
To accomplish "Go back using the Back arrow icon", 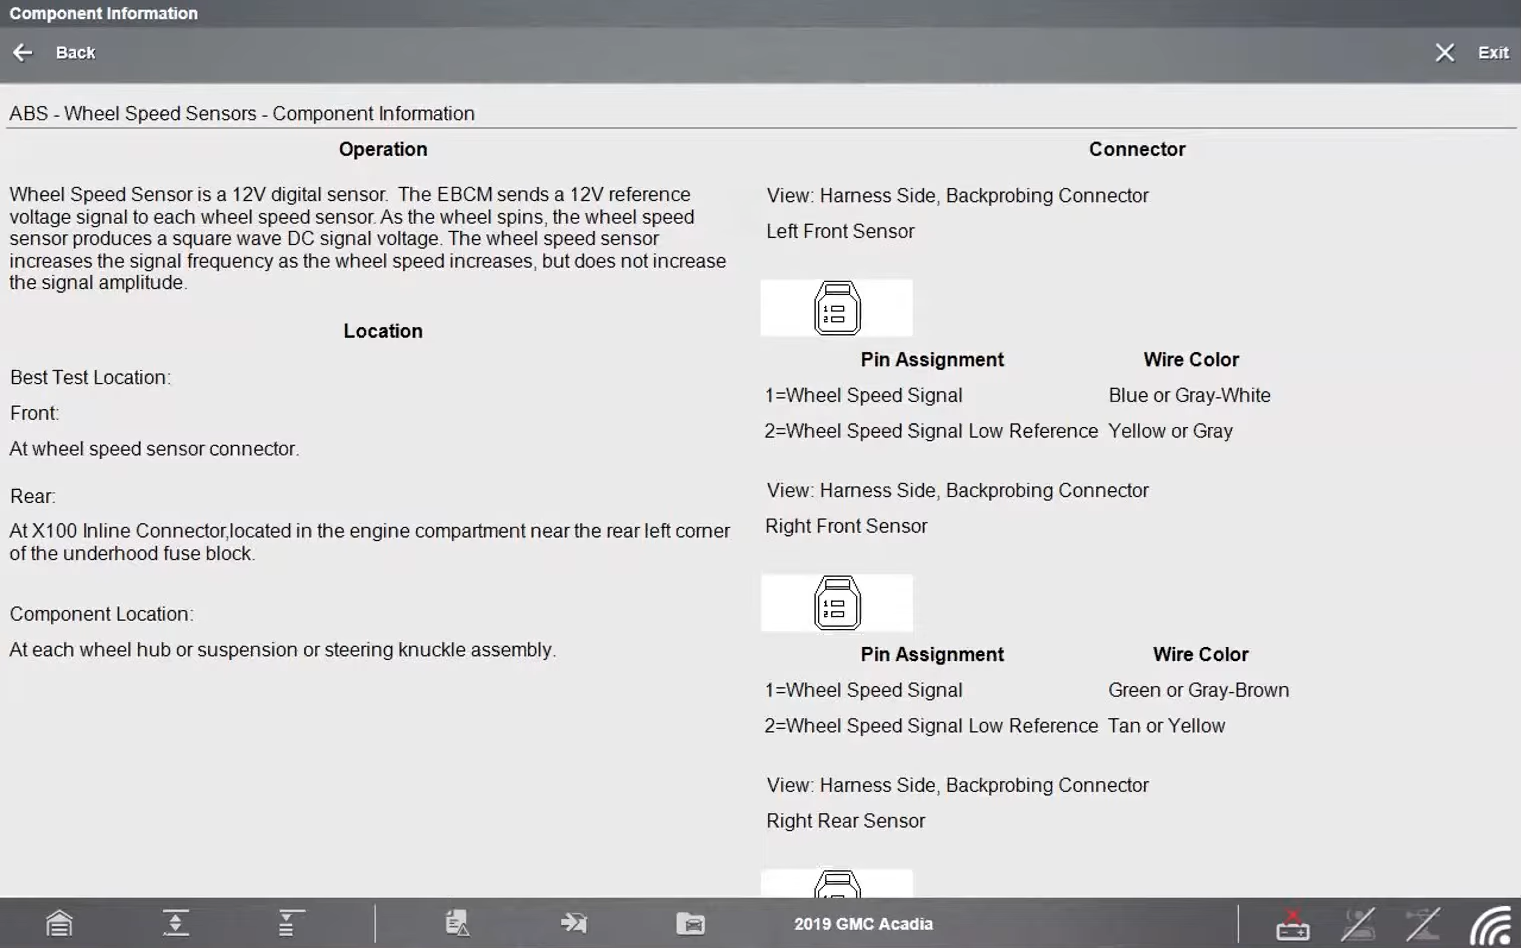I will coord(22,53).
